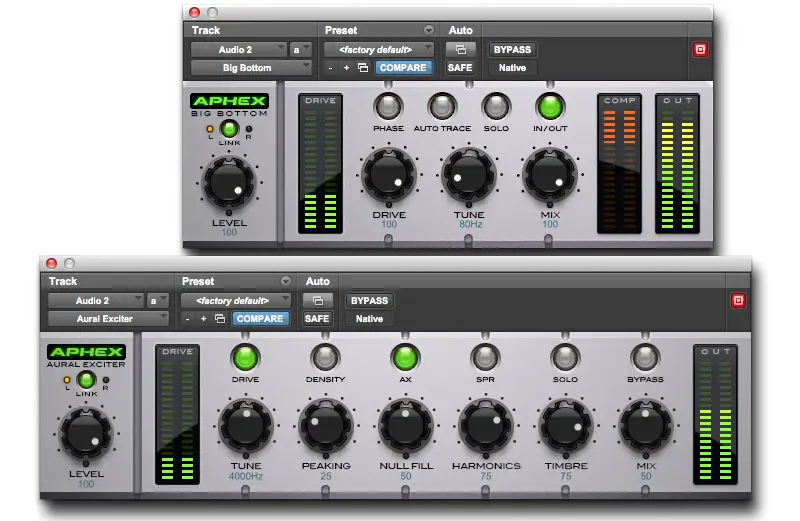The image size is (800, 521).
Task: Toggle Solo button in Big Bottom window
Action: pos(496,107)
